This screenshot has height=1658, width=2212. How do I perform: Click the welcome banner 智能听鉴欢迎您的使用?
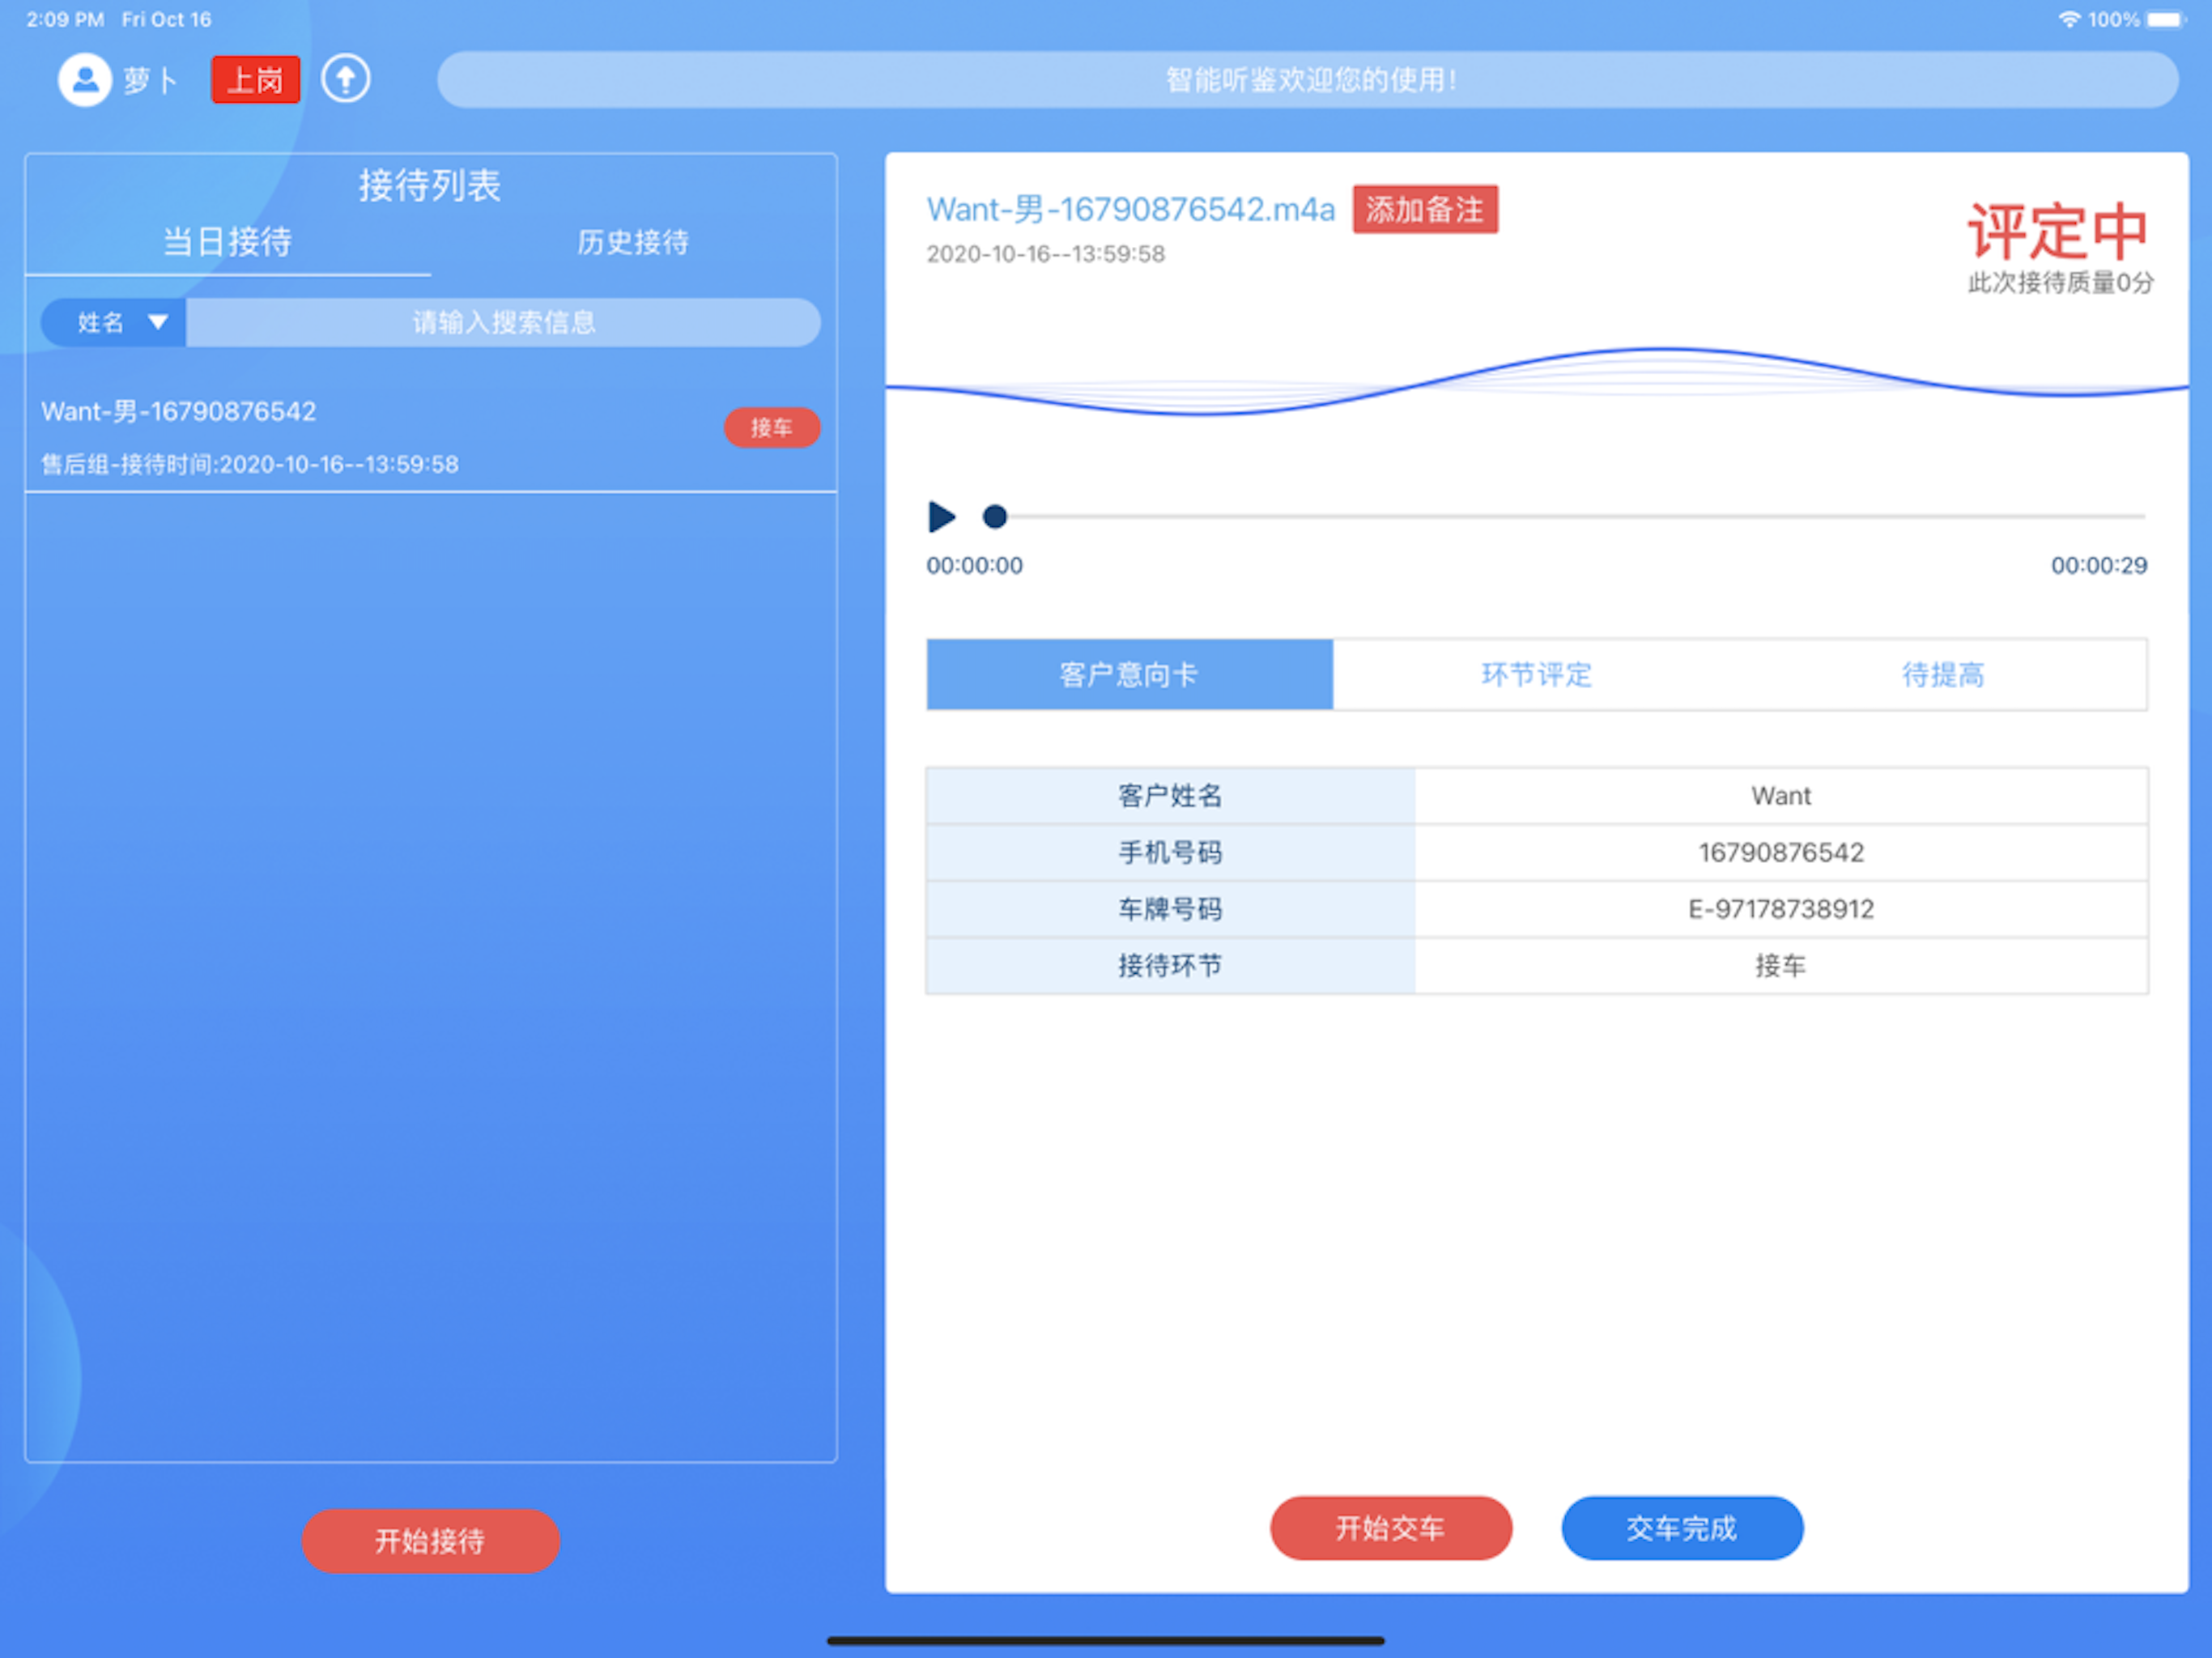(x=1308, y=80)
